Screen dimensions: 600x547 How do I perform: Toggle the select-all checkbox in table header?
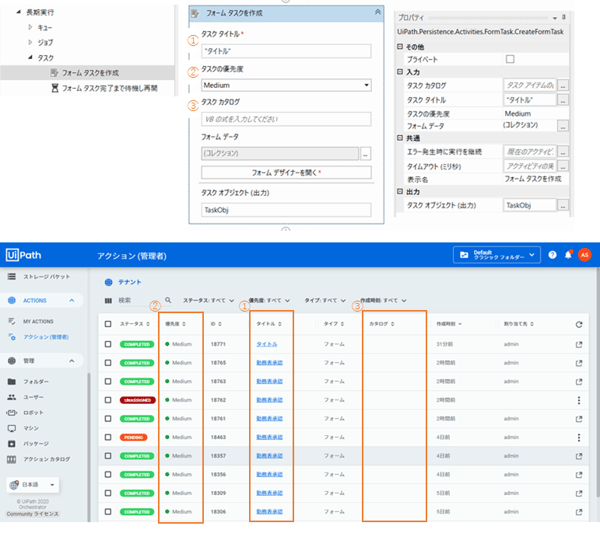click(x=108, y=324)
